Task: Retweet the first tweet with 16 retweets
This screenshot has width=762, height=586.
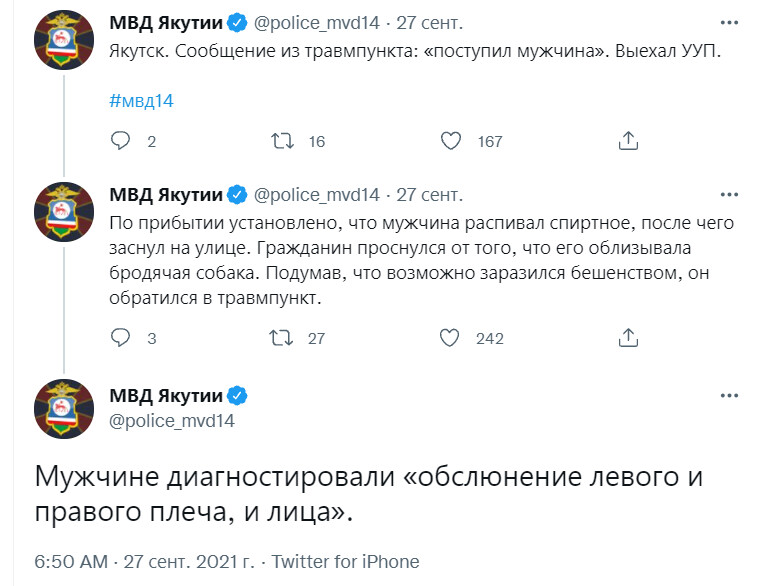Action: pyautogui.click(x=282, y=141)
